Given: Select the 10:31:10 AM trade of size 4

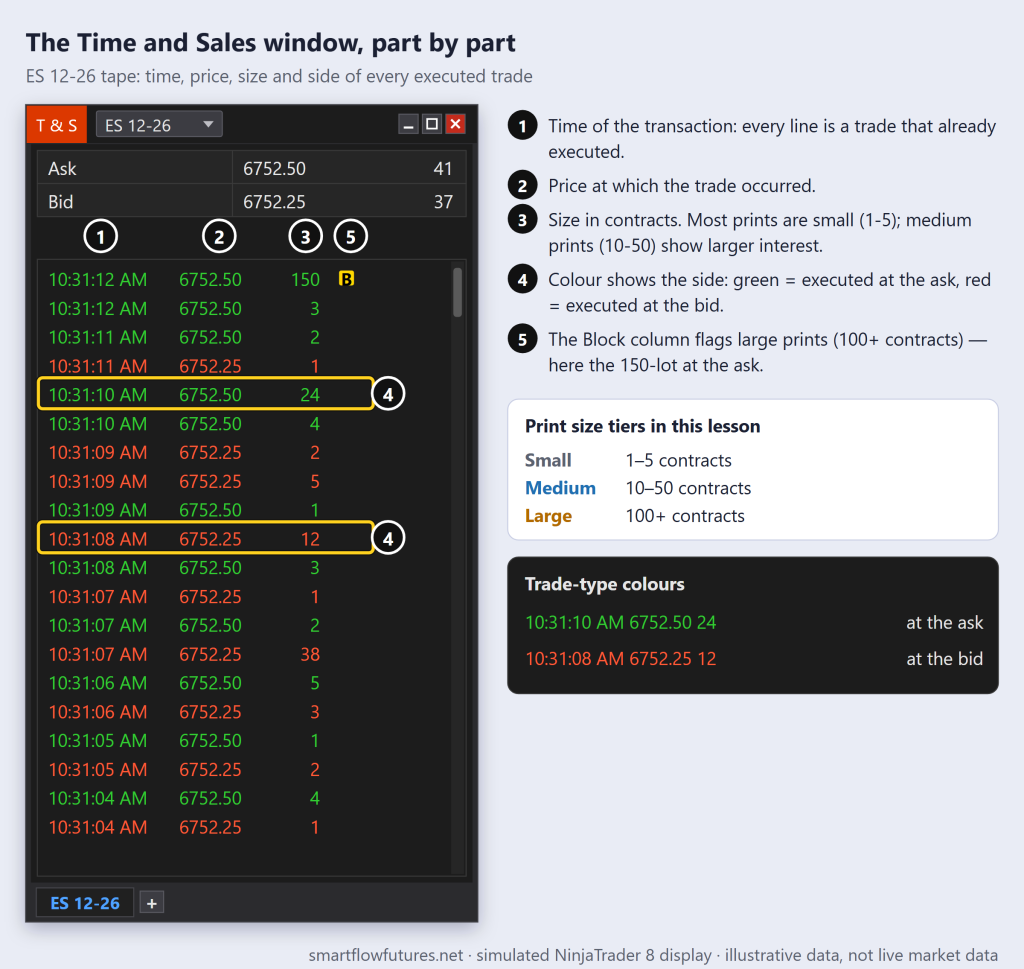Looking at the screenshot, I should click(x=244, y=424).
